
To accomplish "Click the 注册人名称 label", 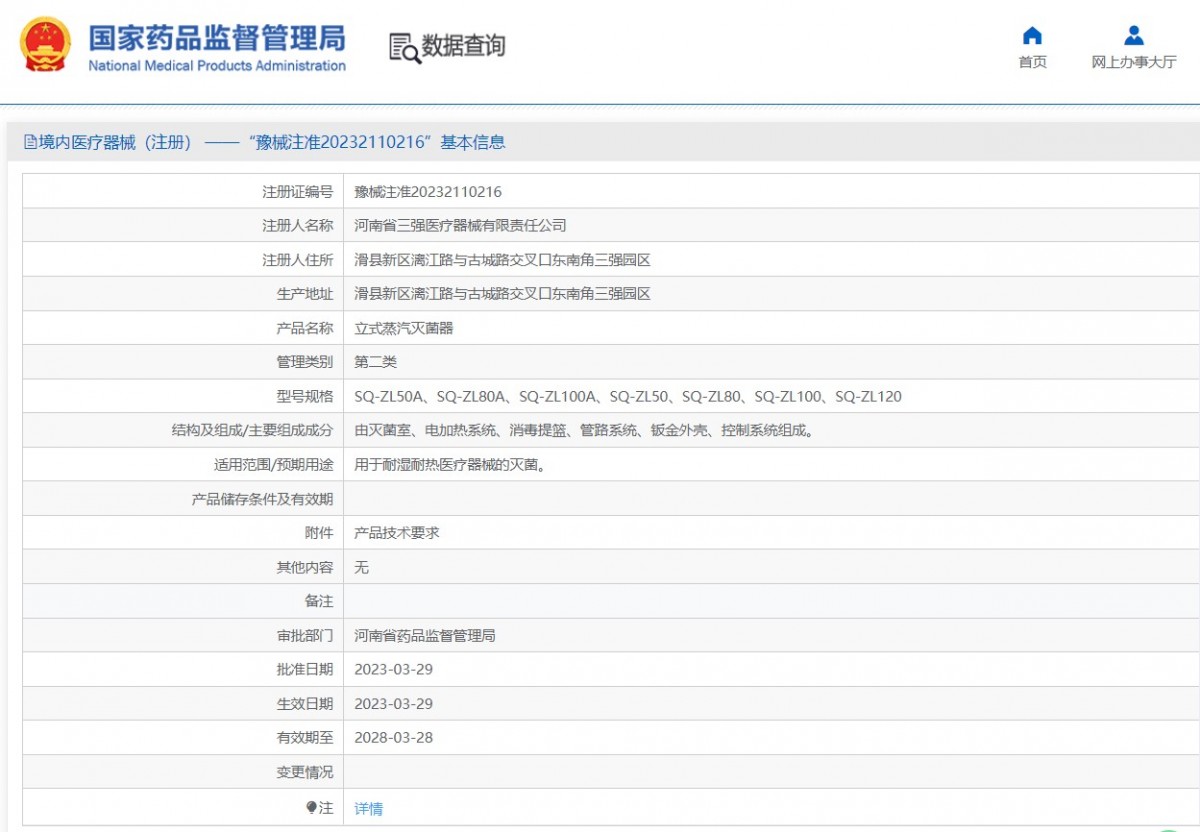I will click(x=298, y=226).
